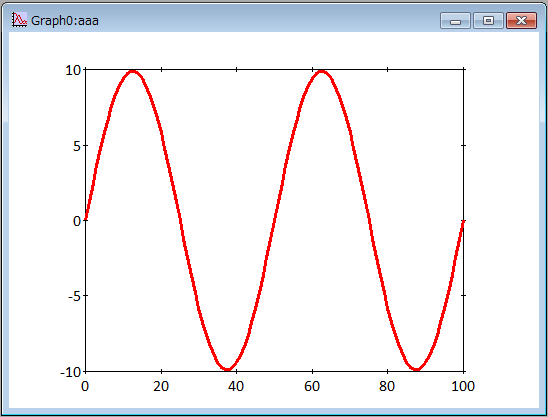The height and width of the screenshot is (417, 548).
Task: Minimize the Graph0:aaa window
Action: pos(455,20)
